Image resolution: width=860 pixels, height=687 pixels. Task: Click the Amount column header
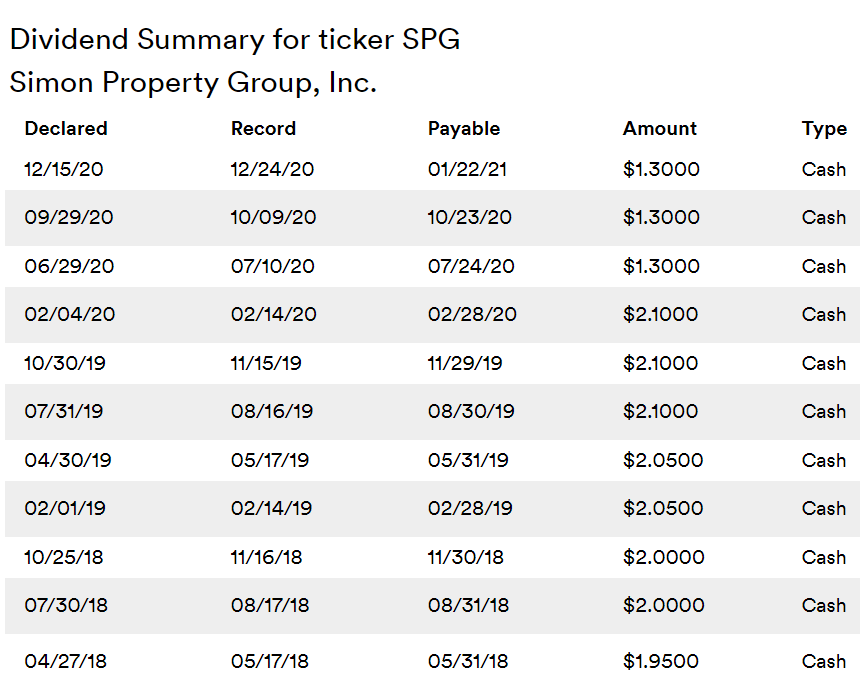click(660, 129)
